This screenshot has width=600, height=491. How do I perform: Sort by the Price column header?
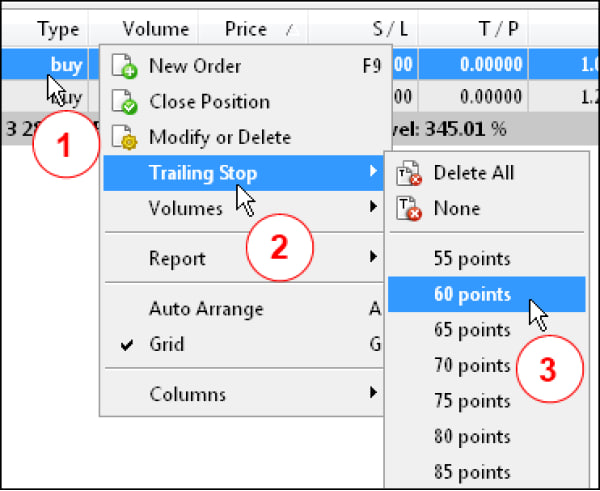coord(246,30)
